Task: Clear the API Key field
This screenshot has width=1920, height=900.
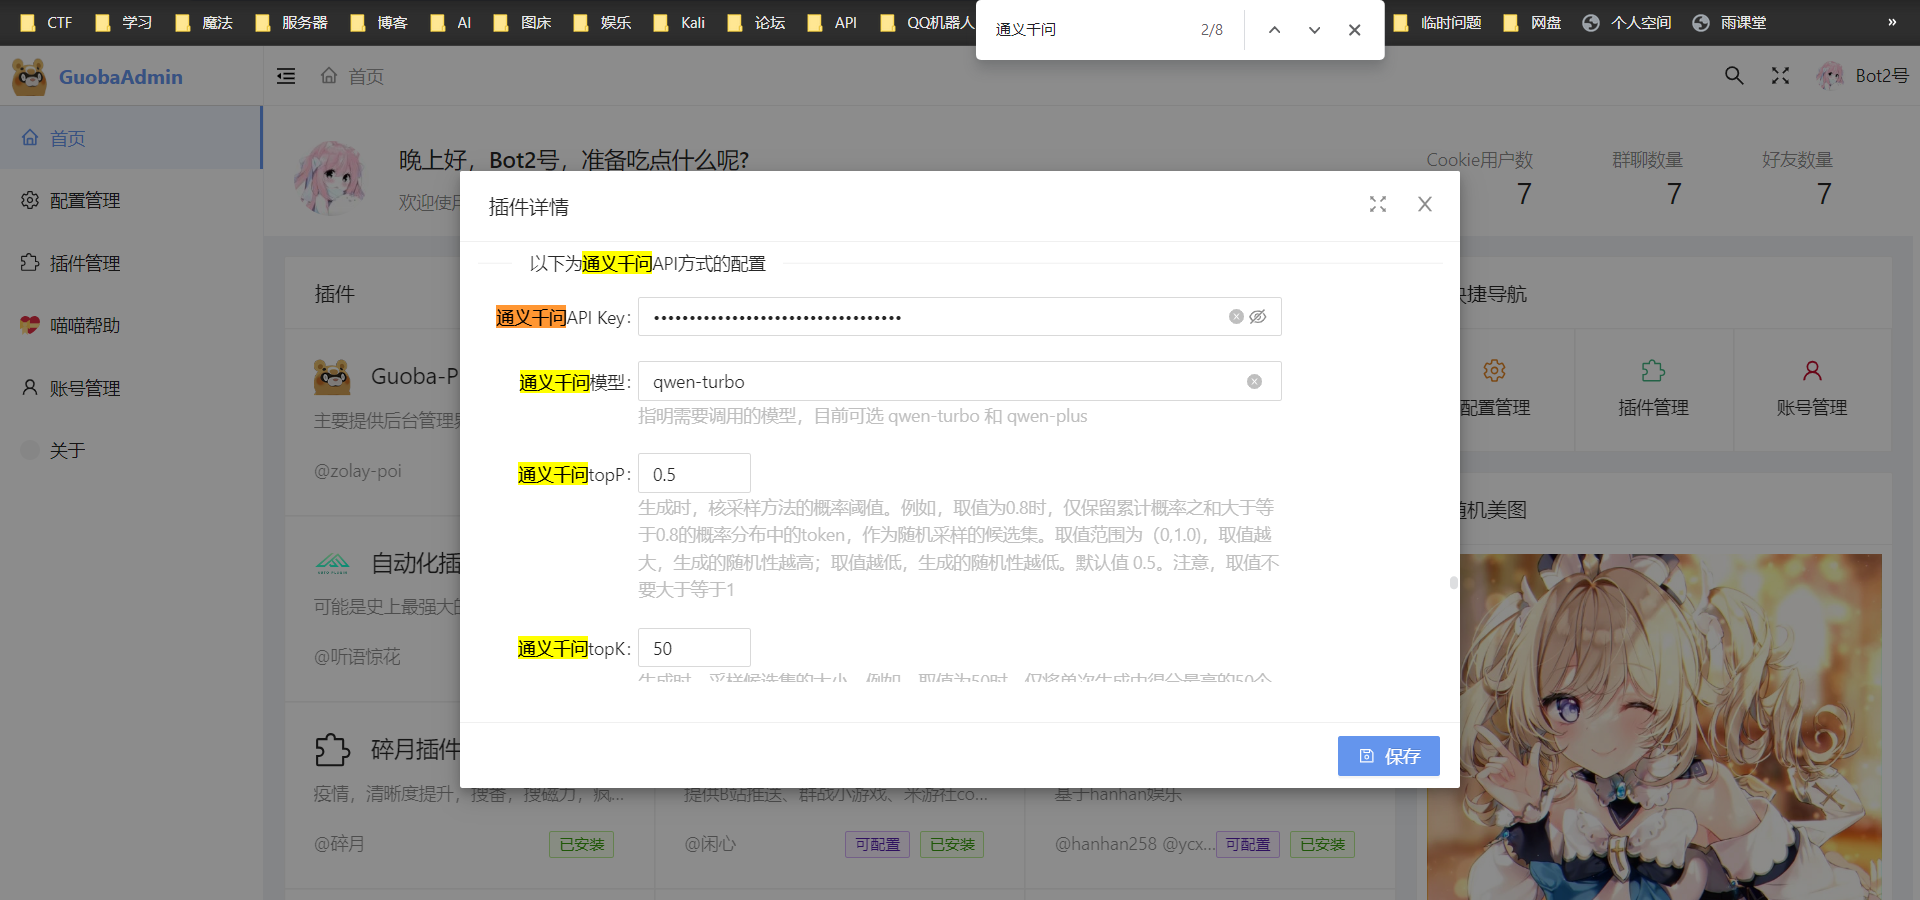Action: click(1236, 317)
